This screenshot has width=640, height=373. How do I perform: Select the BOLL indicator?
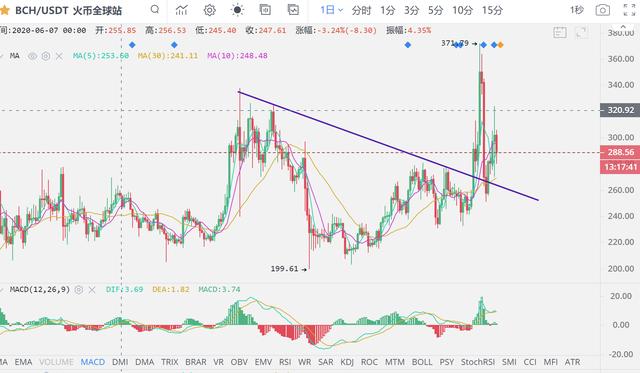tap(422, 362)
